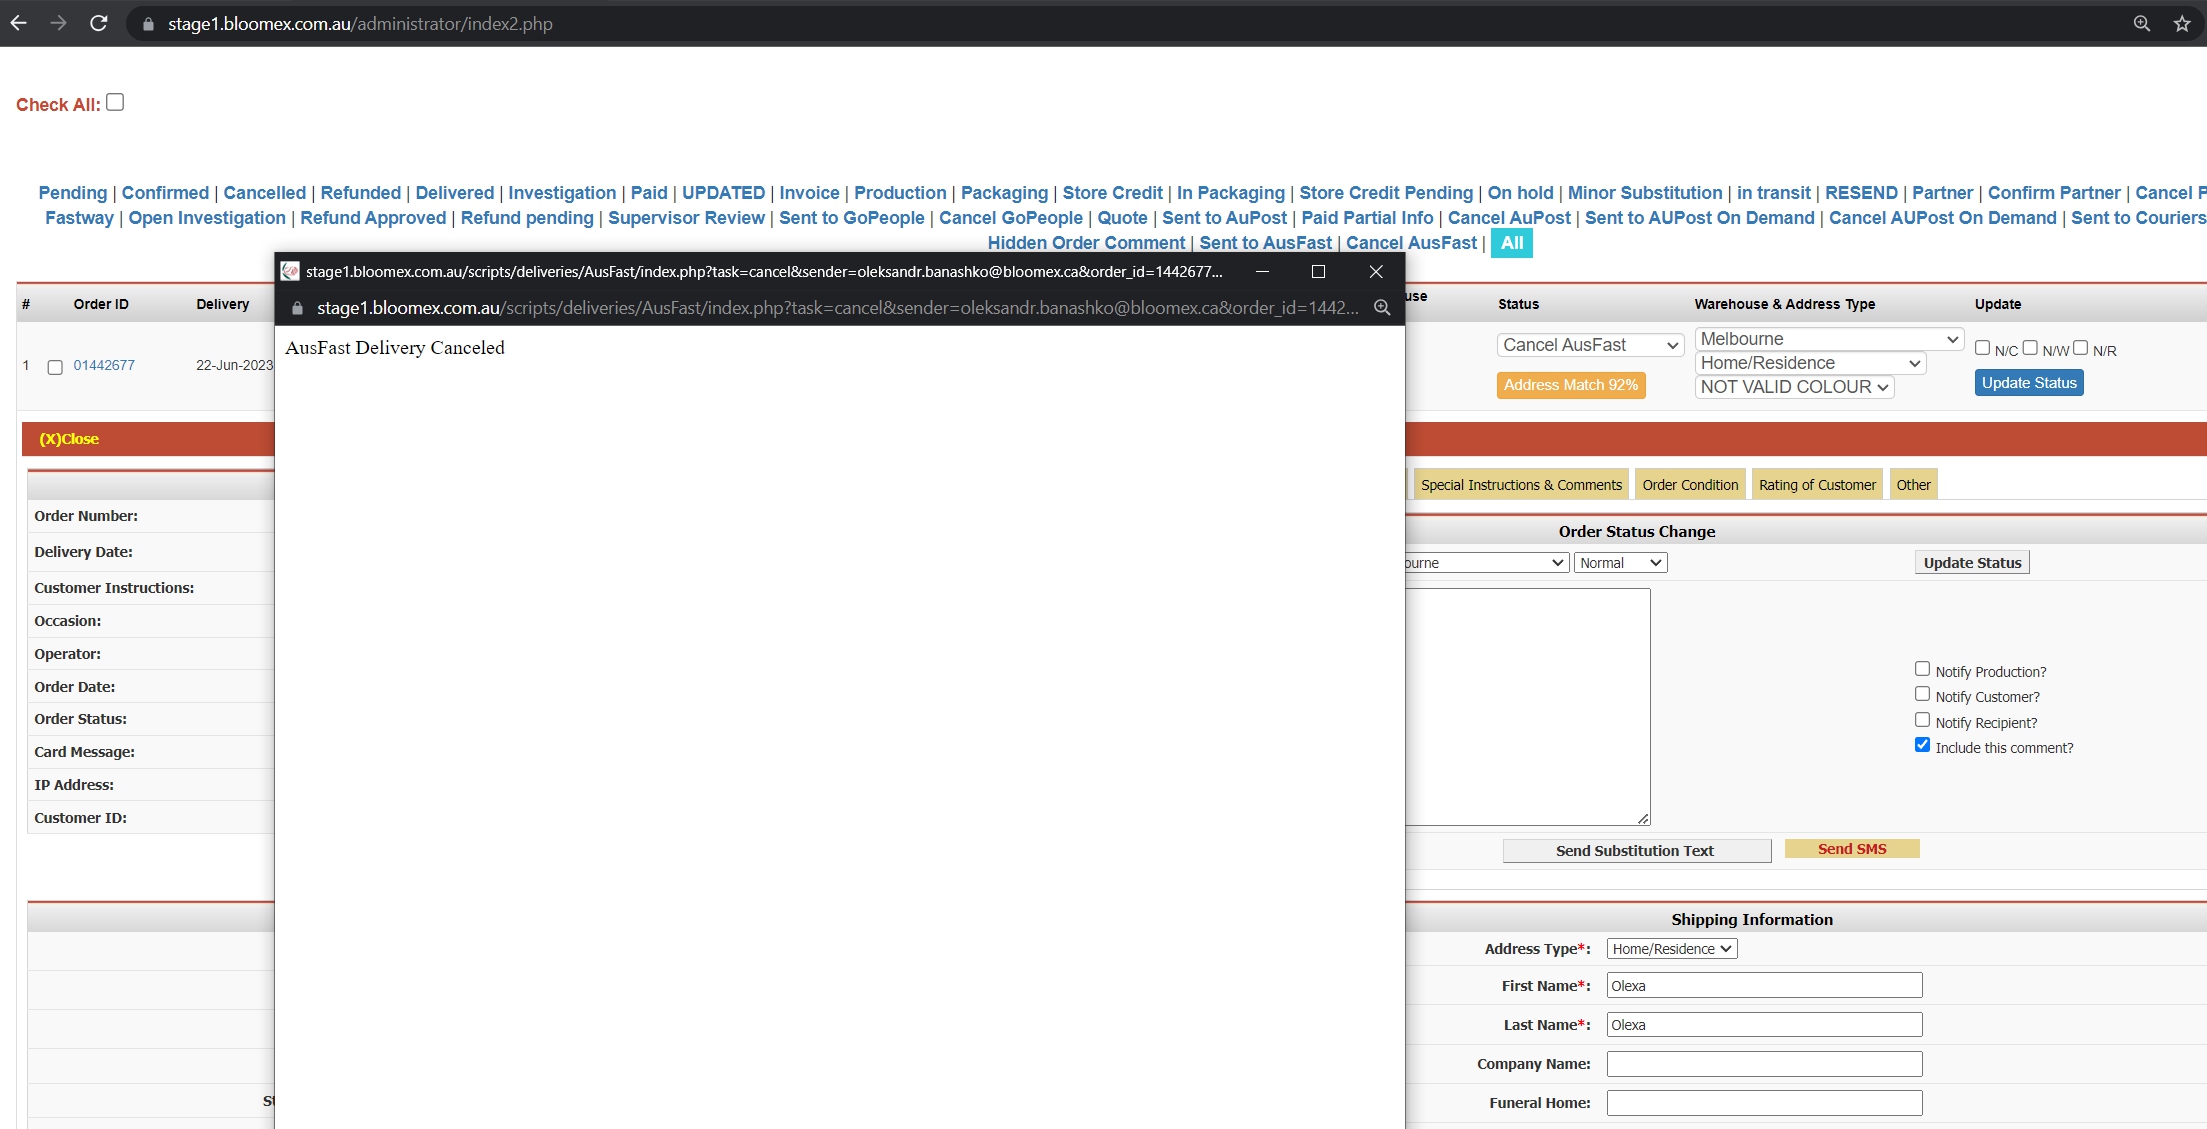Screen dimensions: 2207x1129
Task: Click the browser reload icon
Action: point(98,23)
